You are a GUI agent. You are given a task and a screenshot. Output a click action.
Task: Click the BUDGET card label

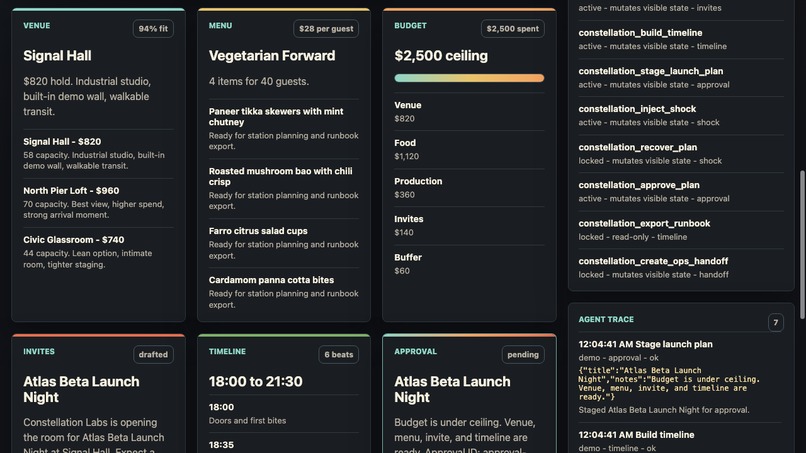(x=410, y=26)
